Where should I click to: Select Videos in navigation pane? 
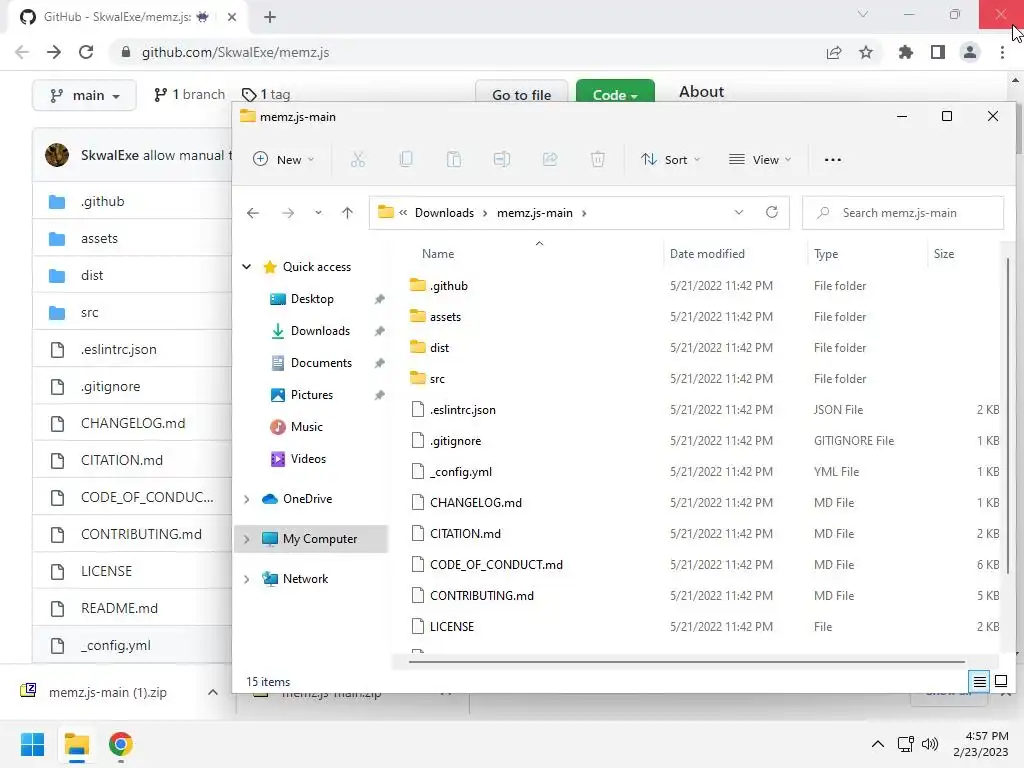308,459
